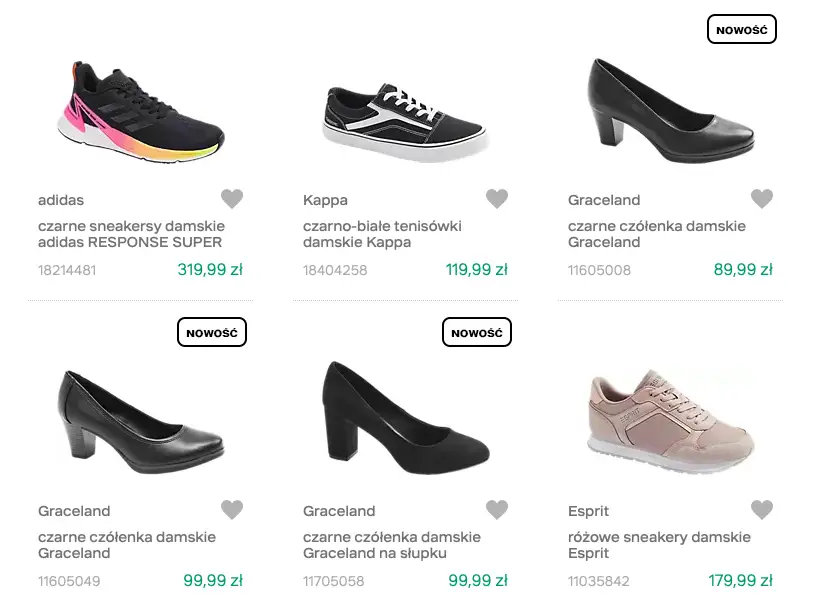
Task: Click heart icon for Kappa tenisówki
Action: point(497,199)
